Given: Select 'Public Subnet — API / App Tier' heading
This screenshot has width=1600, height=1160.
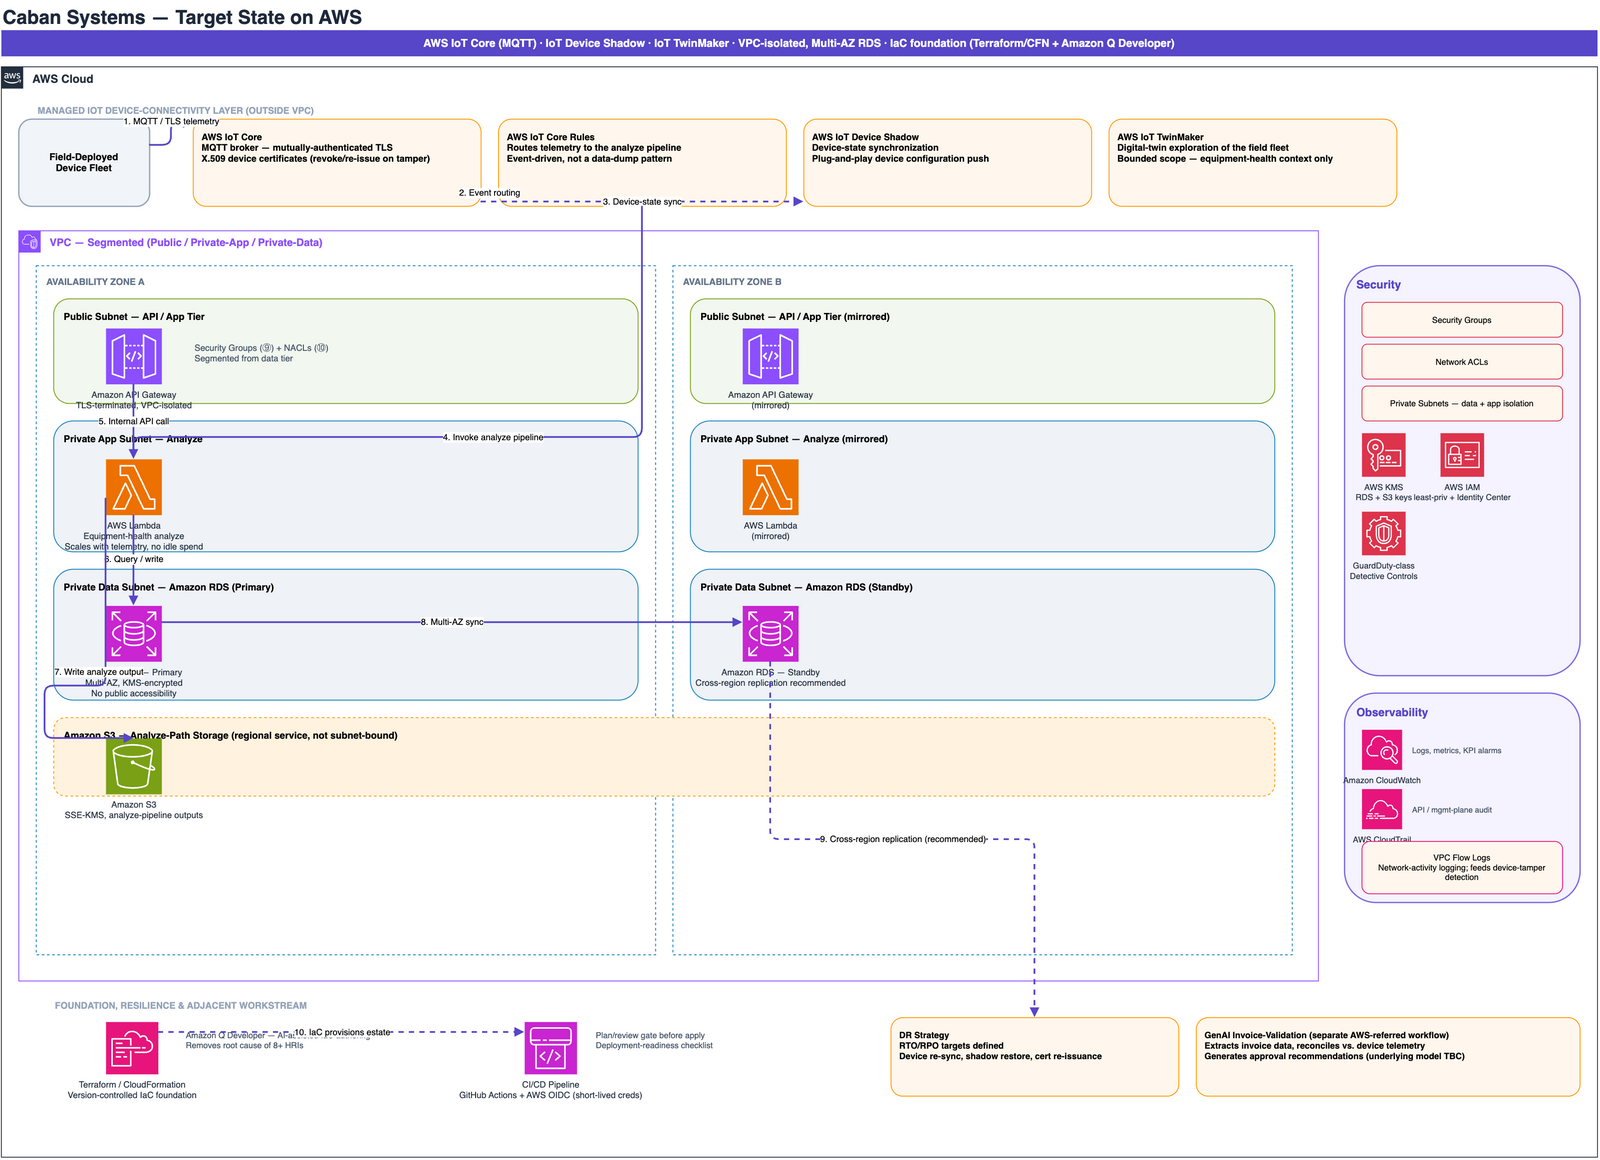Looking at the screenshot, I should 134,317.
